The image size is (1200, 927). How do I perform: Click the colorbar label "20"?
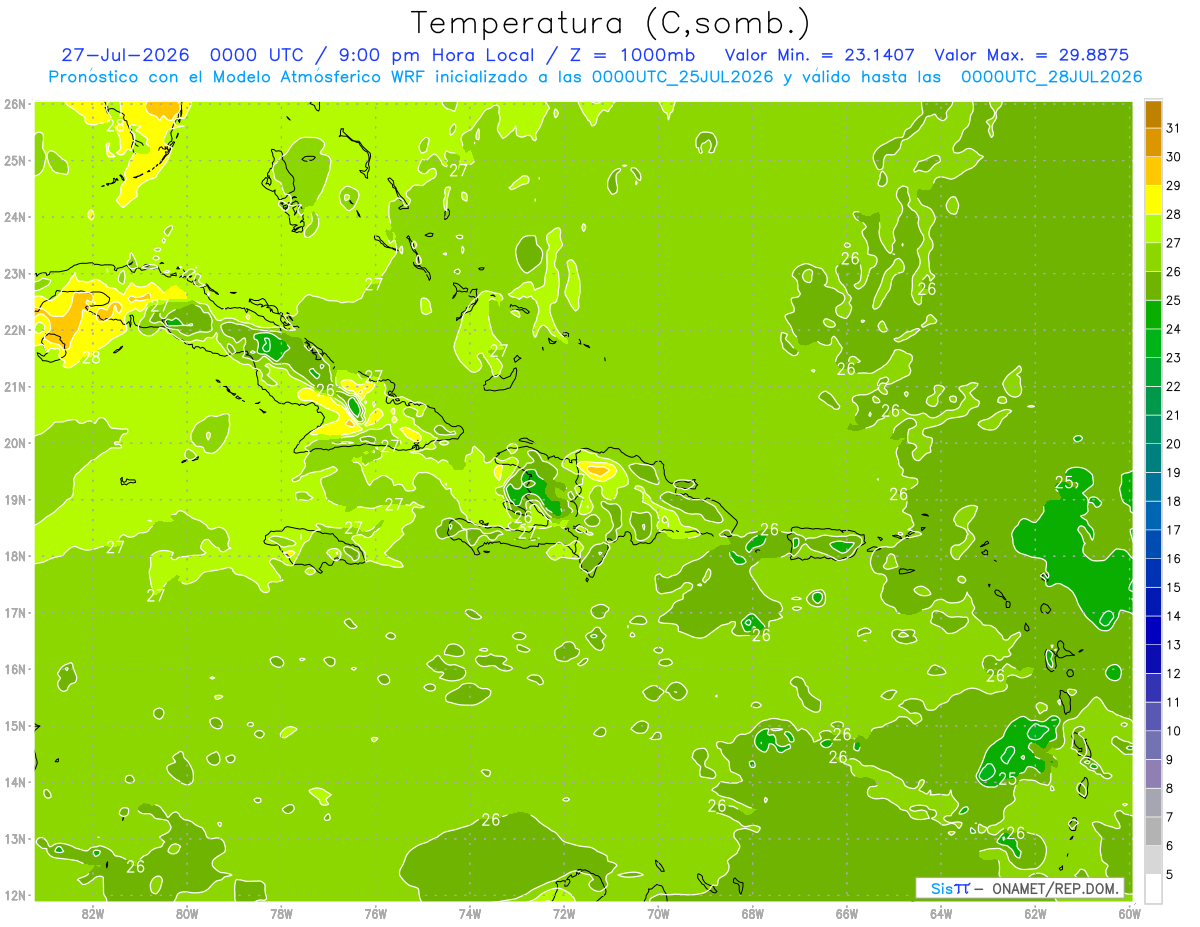click(x=1174, y=444)
